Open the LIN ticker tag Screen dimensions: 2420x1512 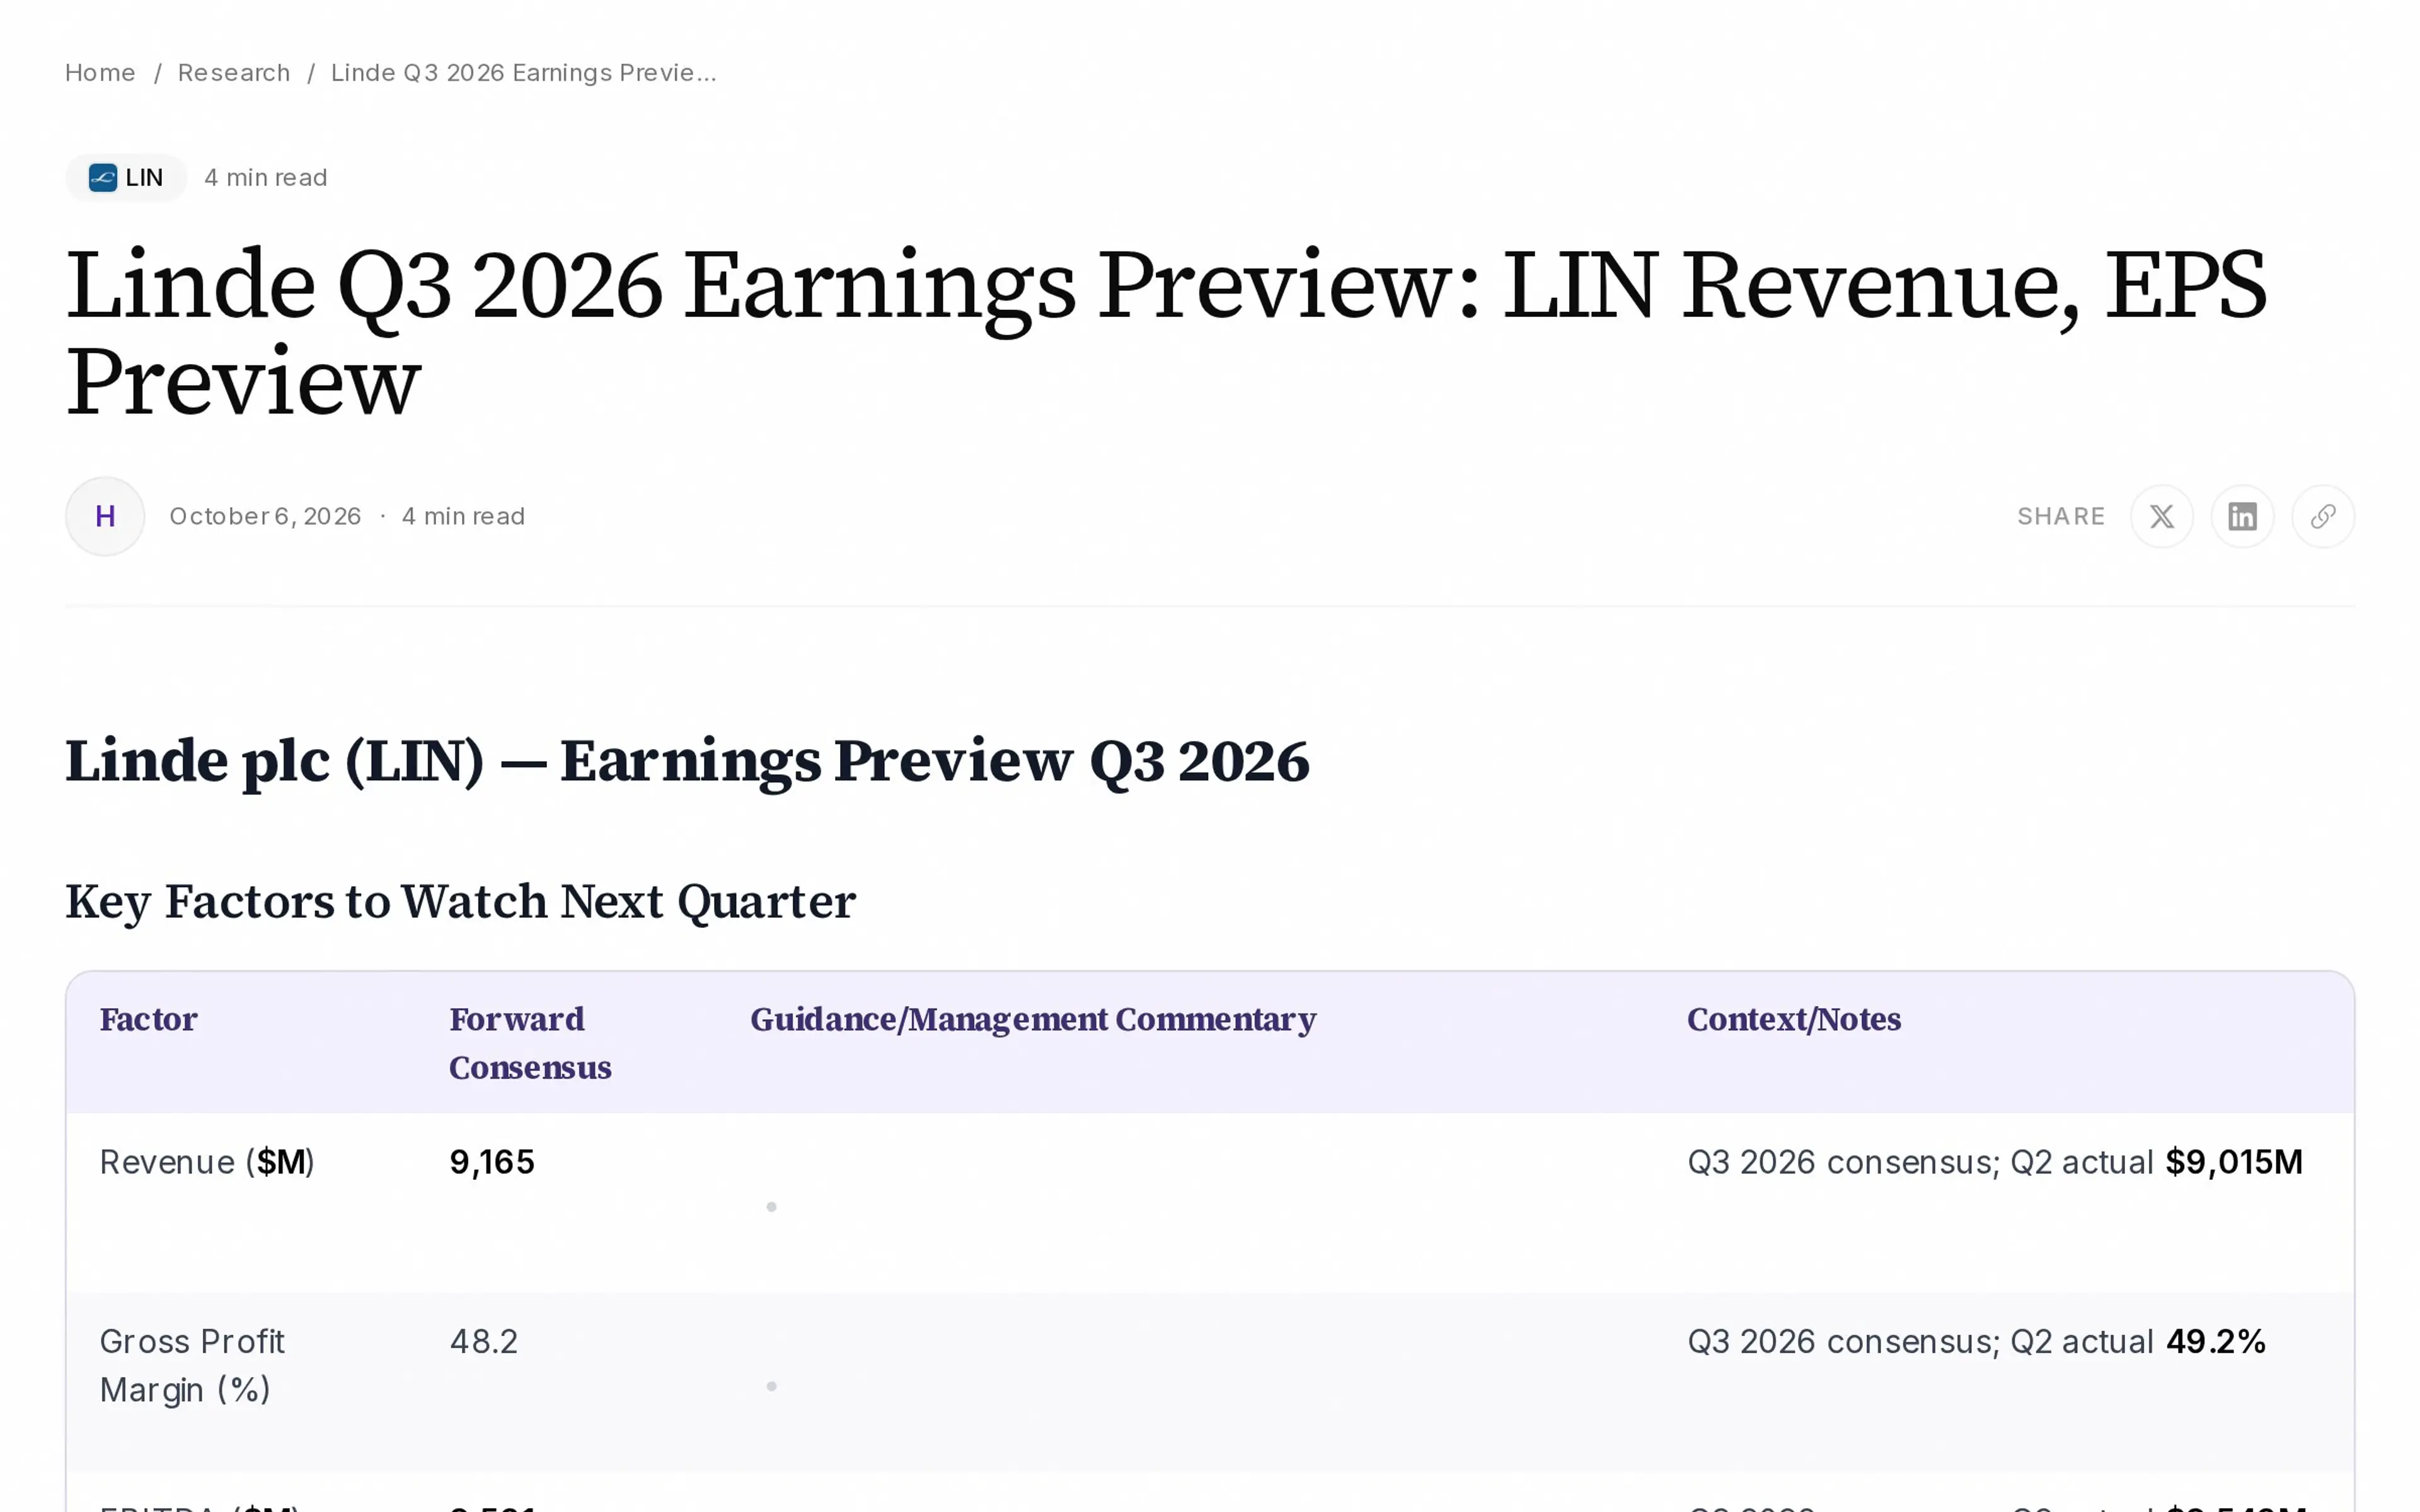(x=126, y=178)
